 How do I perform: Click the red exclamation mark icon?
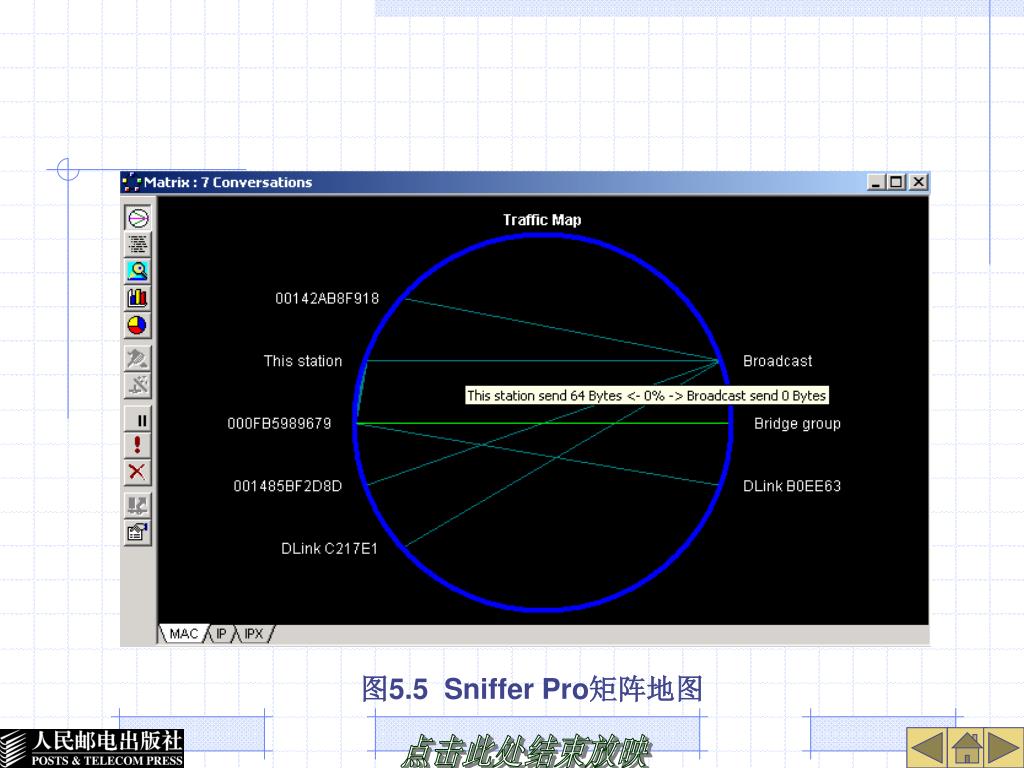click(138, 445)
